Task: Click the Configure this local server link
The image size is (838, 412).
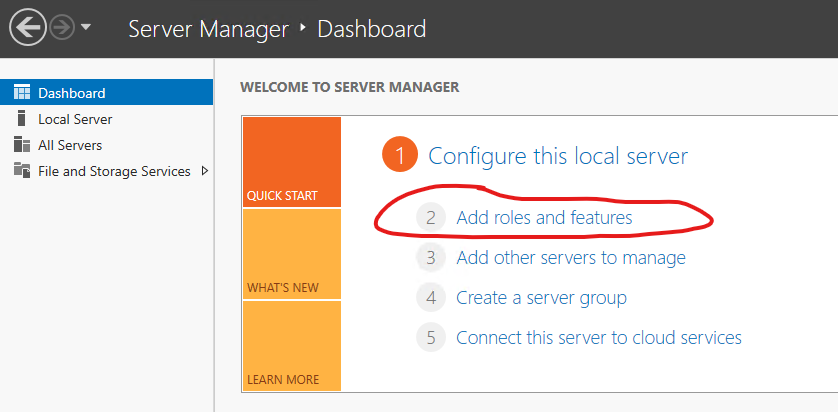Action: pos(558,156)
